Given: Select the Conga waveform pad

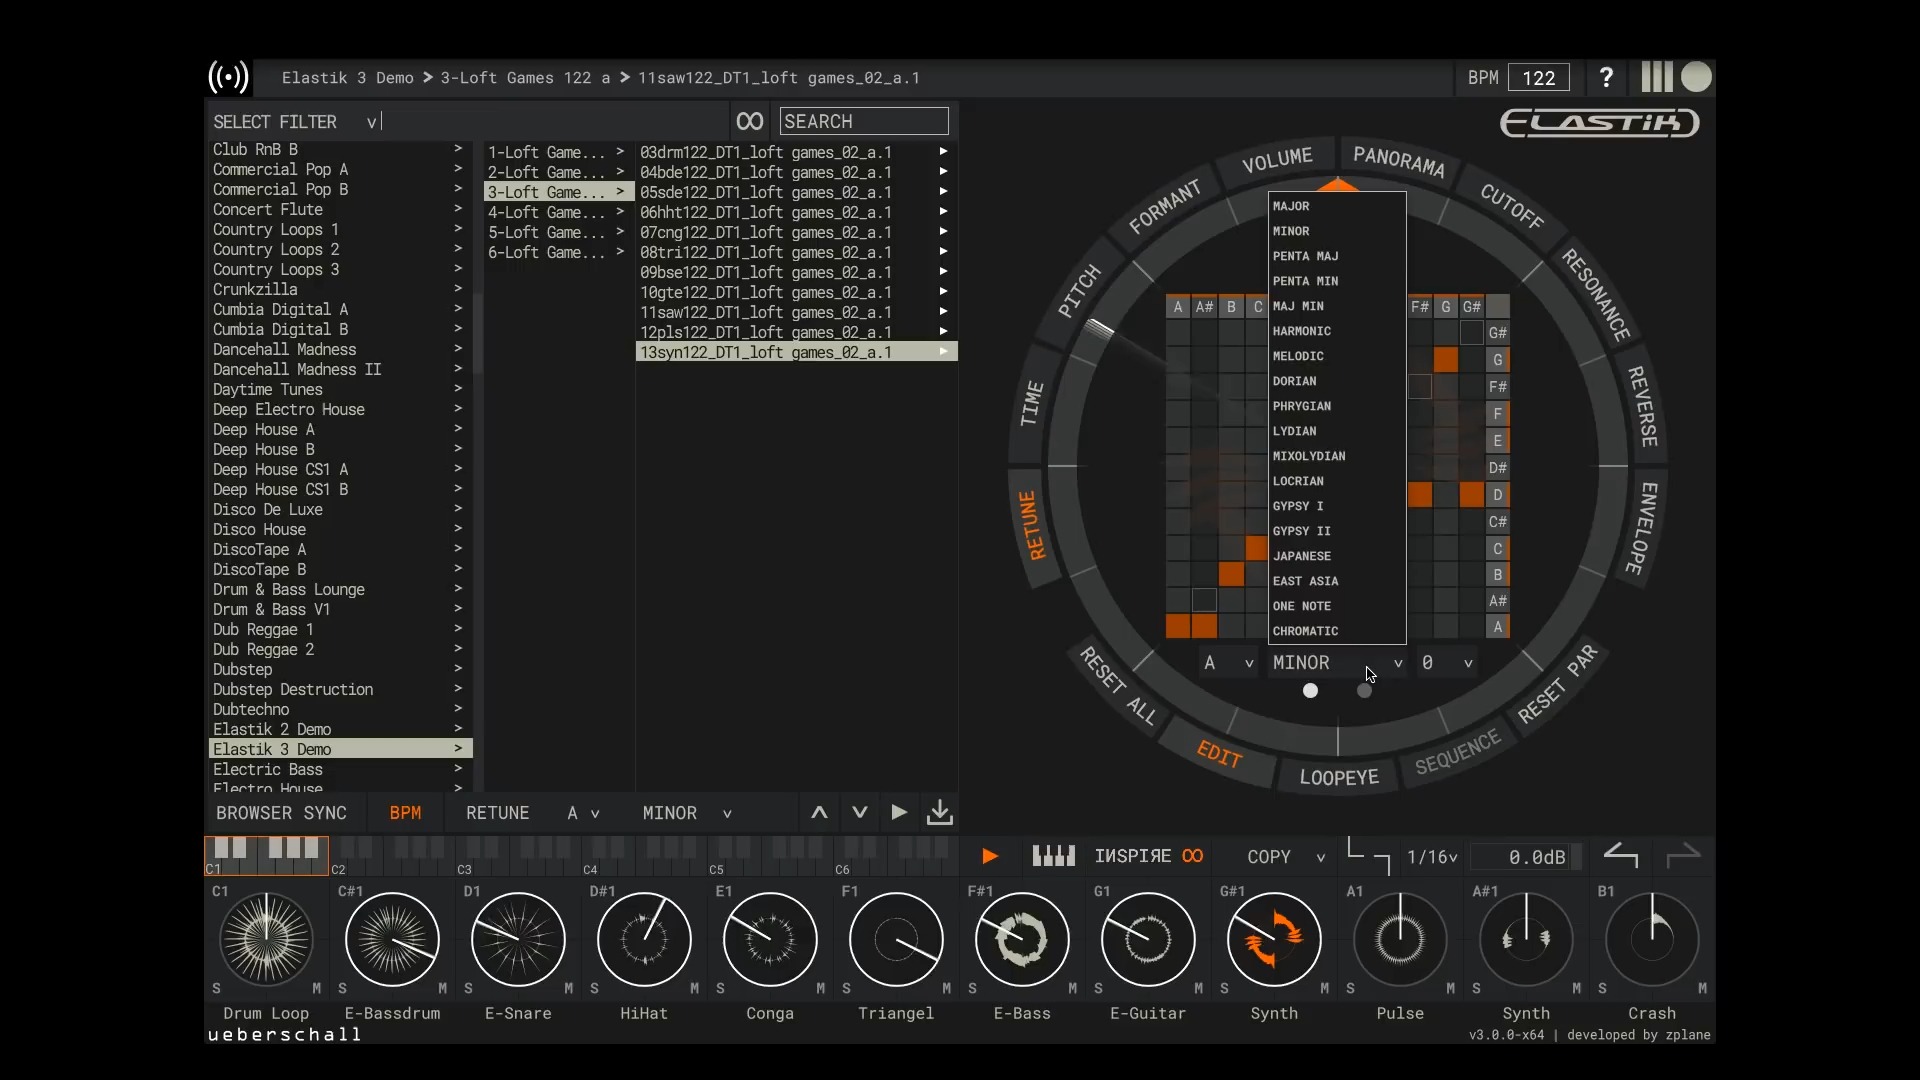Looking at the screenshot, I should pos(770,940).
